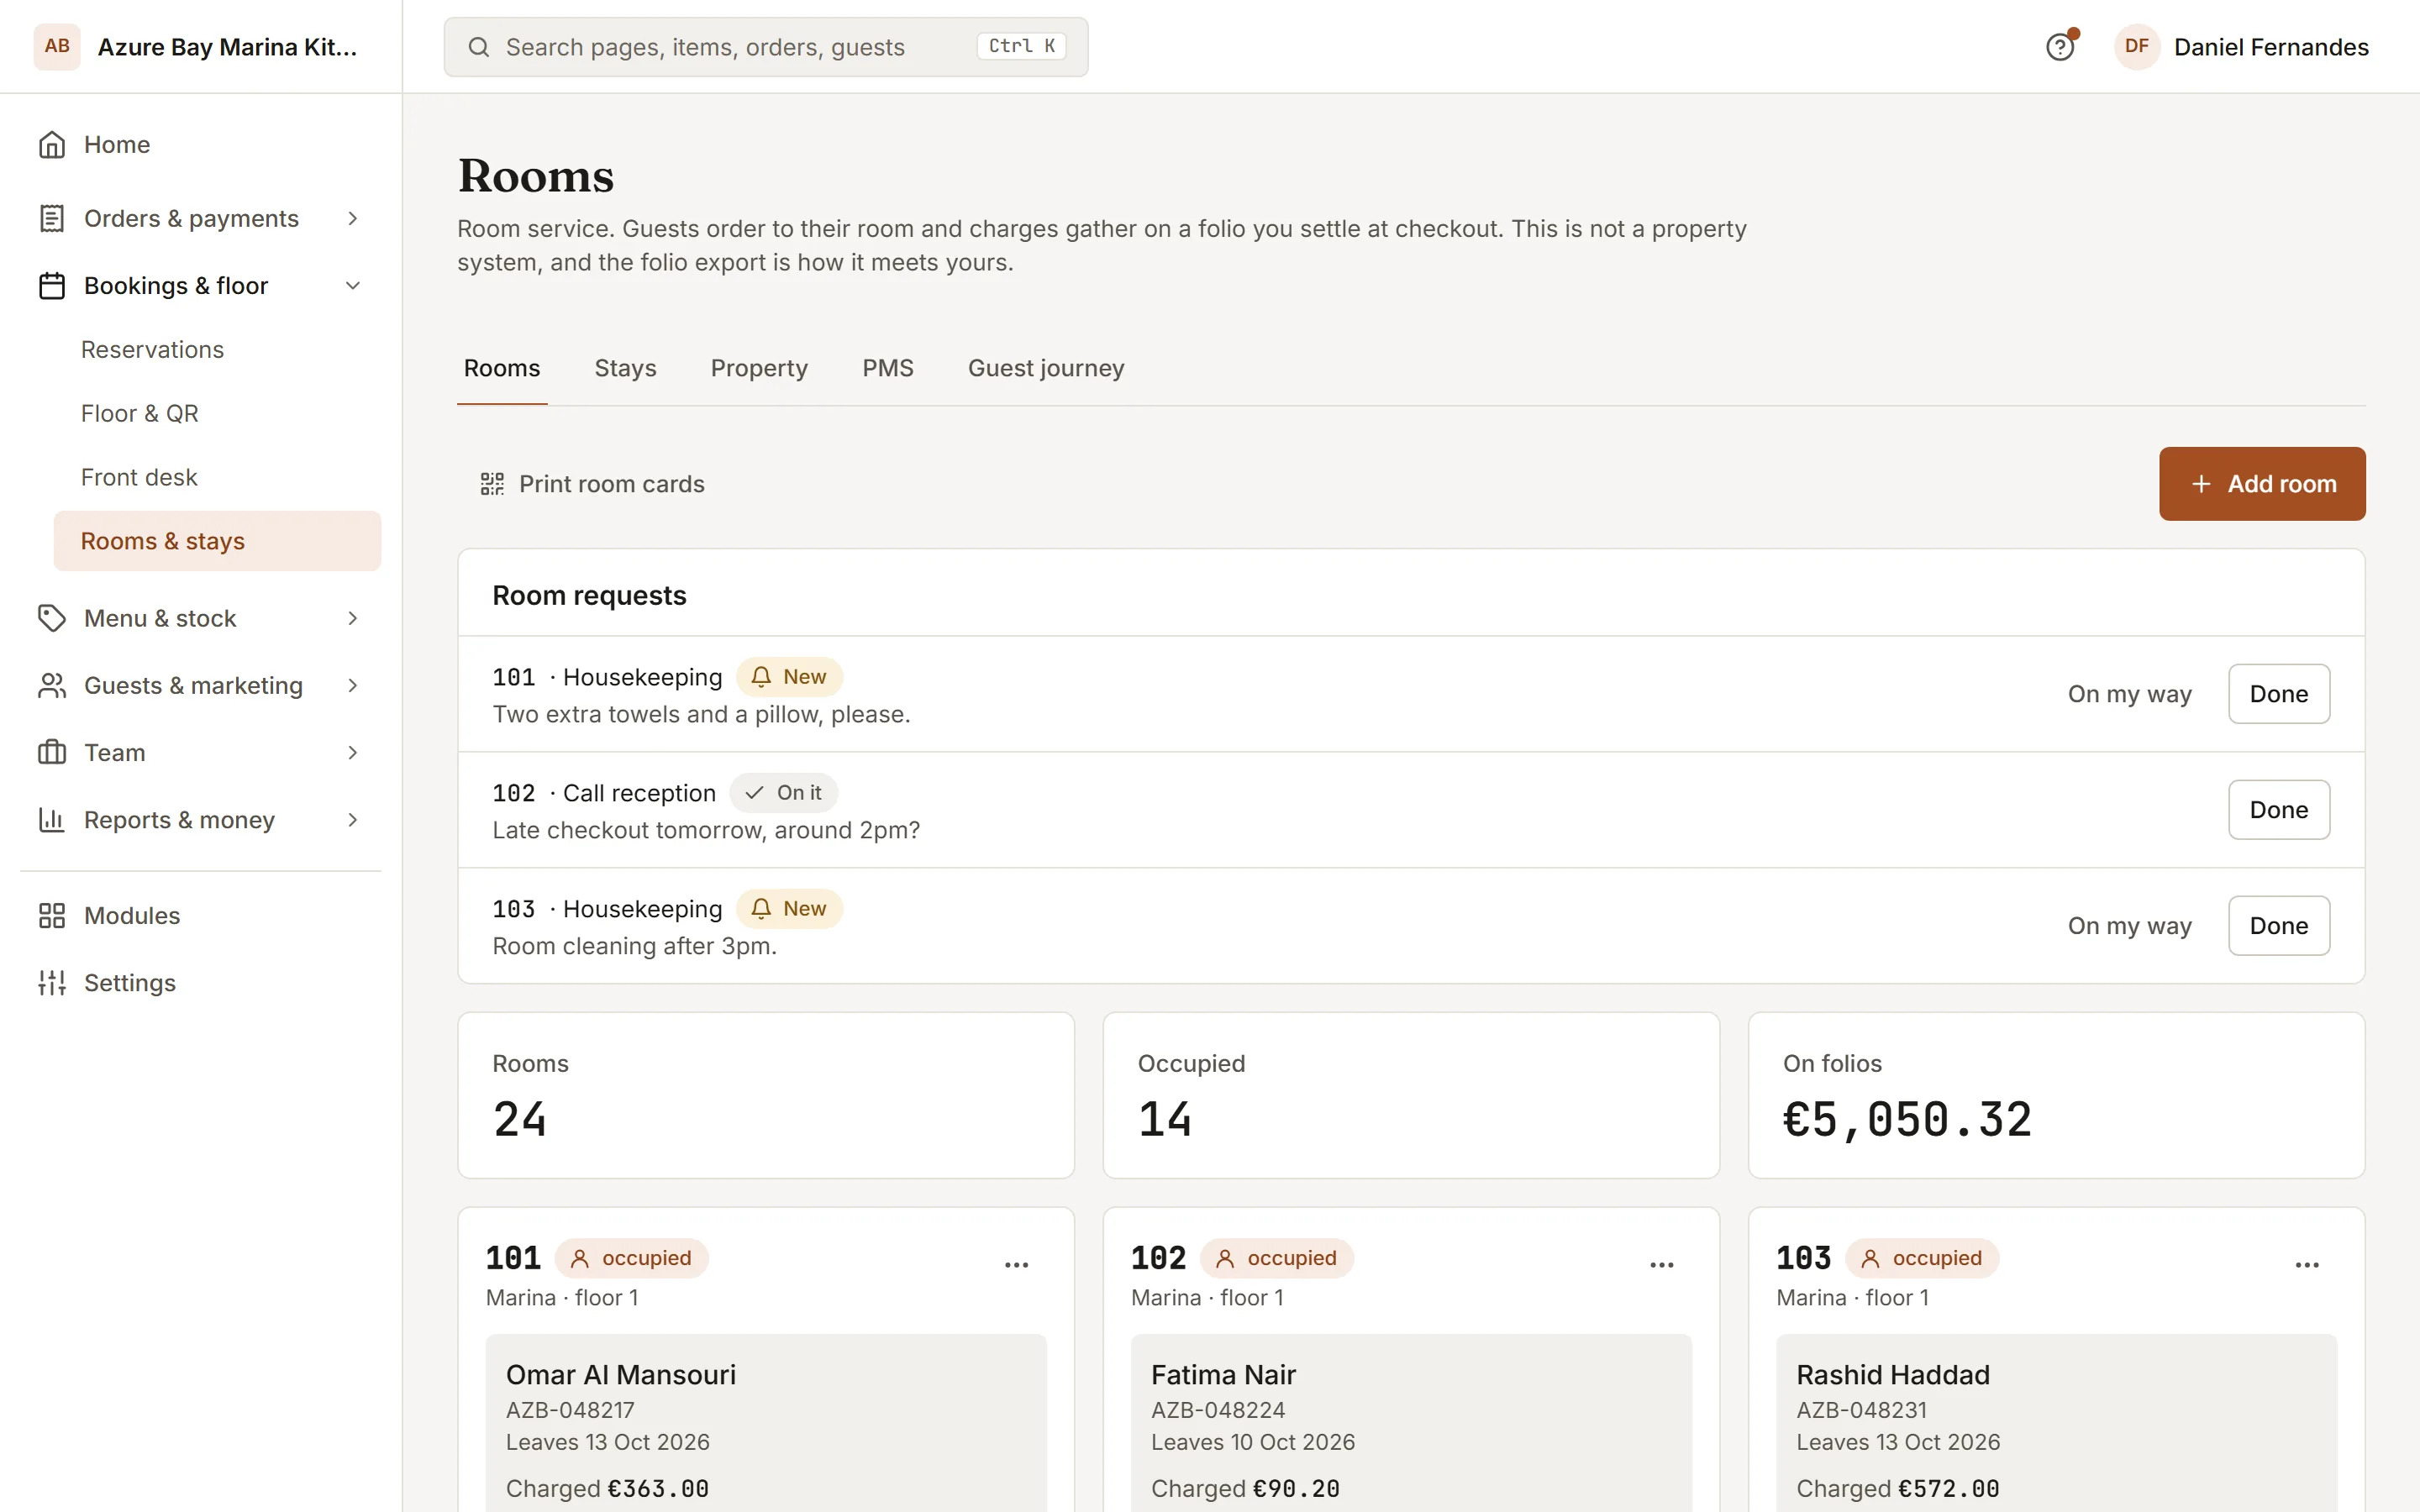Viewport: 2420px width, 1512px height.
Task: Click the Bookings & floor calendar icon
Action: 52,286
